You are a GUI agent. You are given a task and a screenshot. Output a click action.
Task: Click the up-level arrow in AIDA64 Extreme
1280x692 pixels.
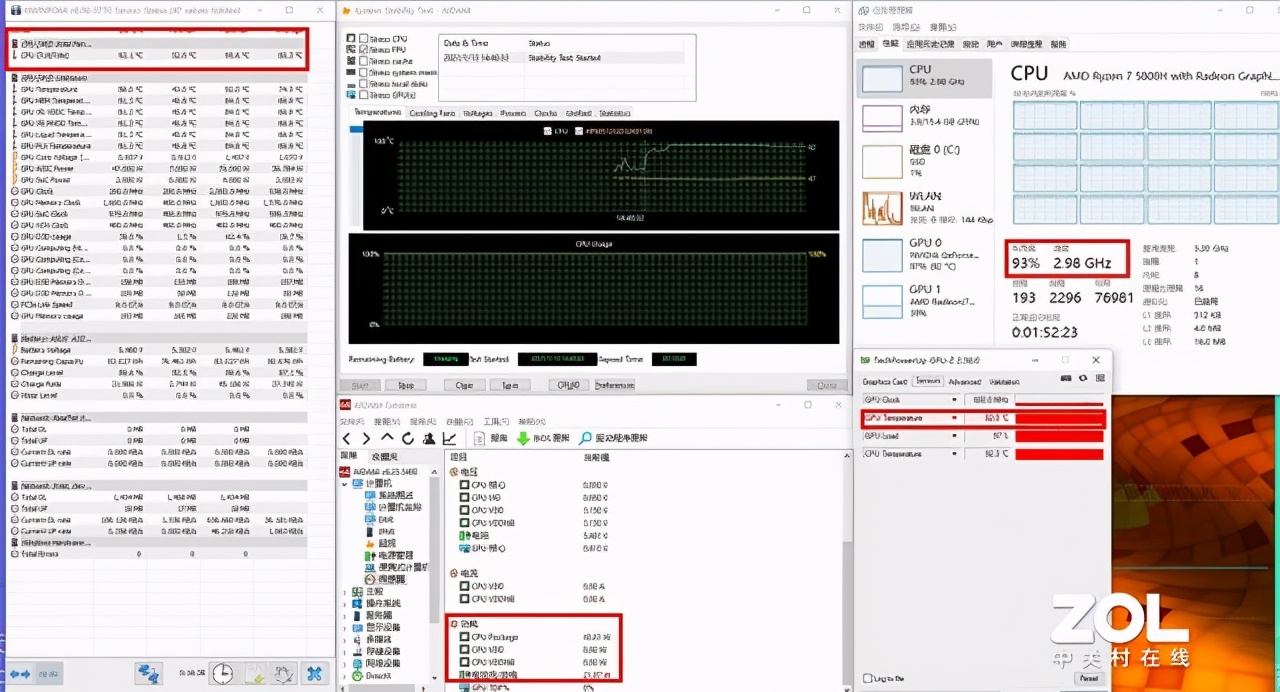(x=387, y=438)
